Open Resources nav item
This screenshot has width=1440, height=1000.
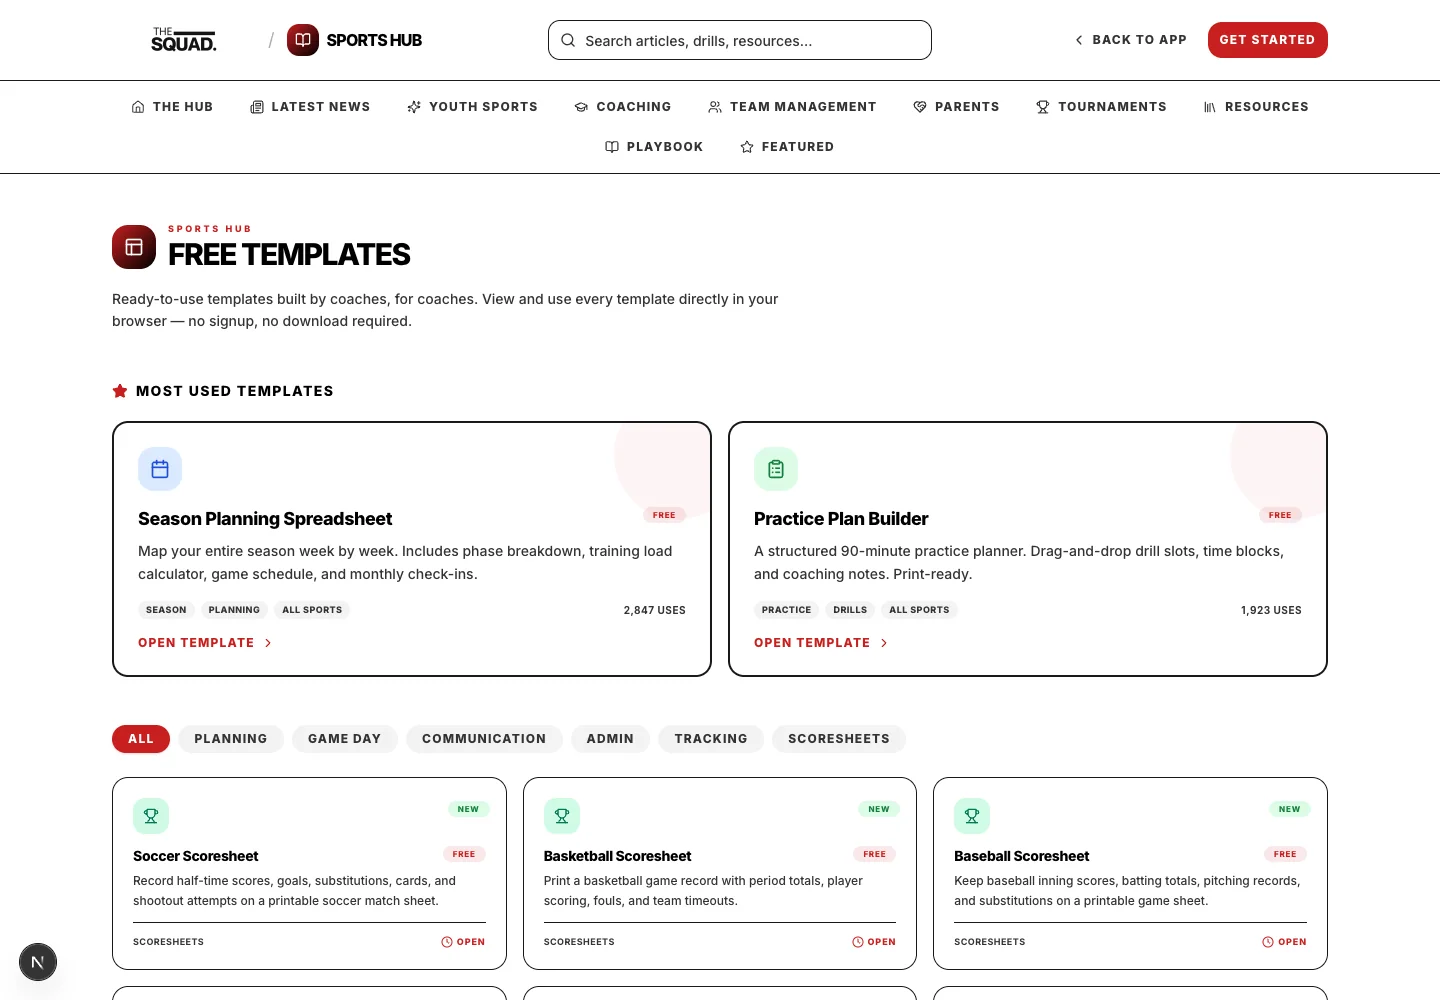(x=1256, y=107)
